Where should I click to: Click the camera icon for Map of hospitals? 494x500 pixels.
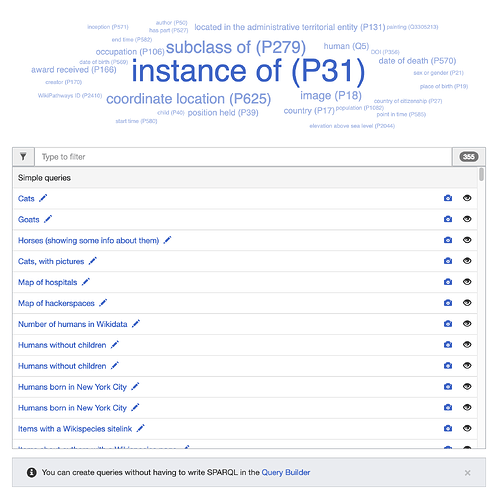click(x=448, y=282)
